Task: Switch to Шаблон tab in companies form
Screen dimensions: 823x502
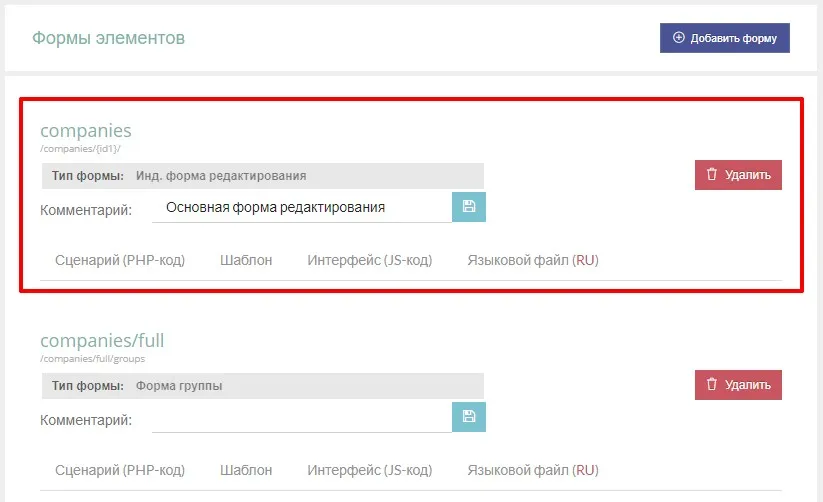Action: click(246, 260)
